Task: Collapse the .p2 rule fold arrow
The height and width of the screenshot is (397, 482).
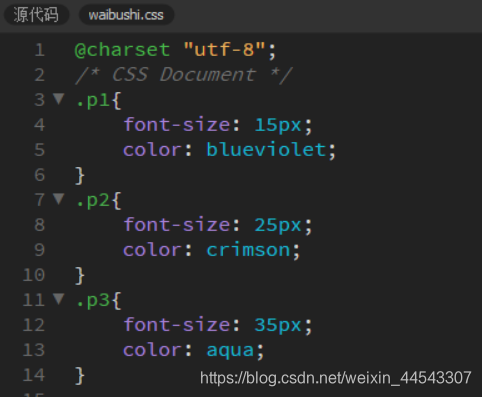Action: (x=59, y=199)
